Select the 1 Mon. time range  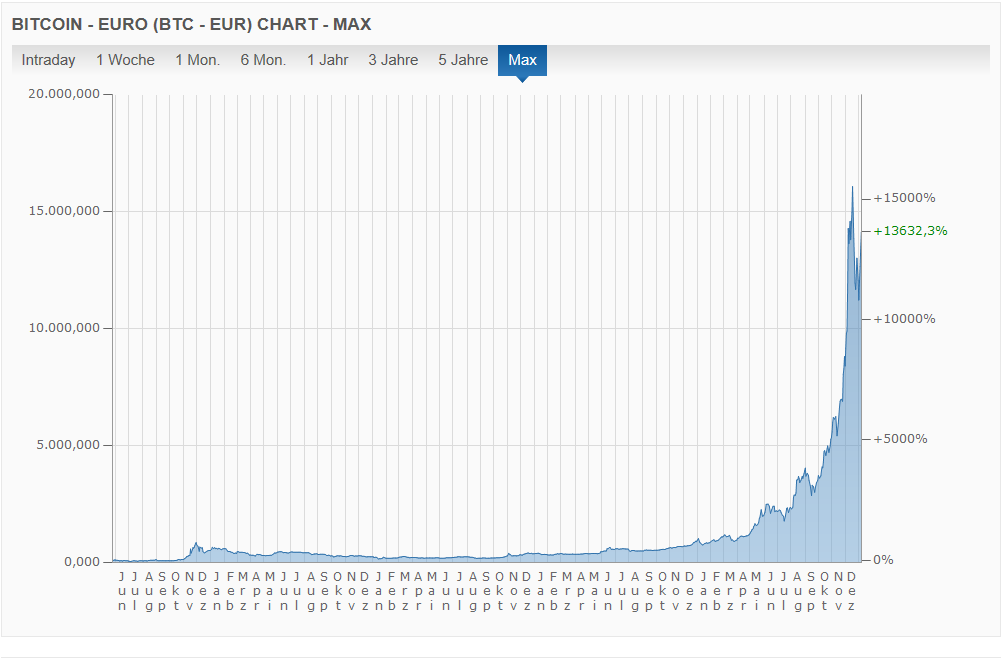click(198, 60)
